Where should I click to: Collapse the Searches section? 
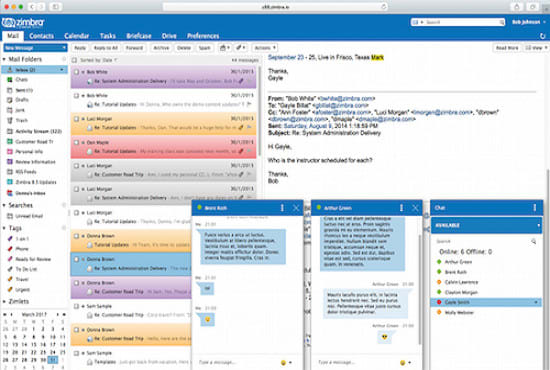(x=4, y=205)
